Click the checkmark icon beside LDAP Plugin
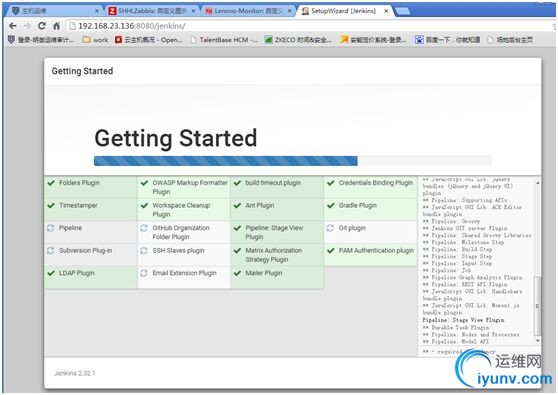The height and width of the screenshot is (395, 558). click(51, 273)
